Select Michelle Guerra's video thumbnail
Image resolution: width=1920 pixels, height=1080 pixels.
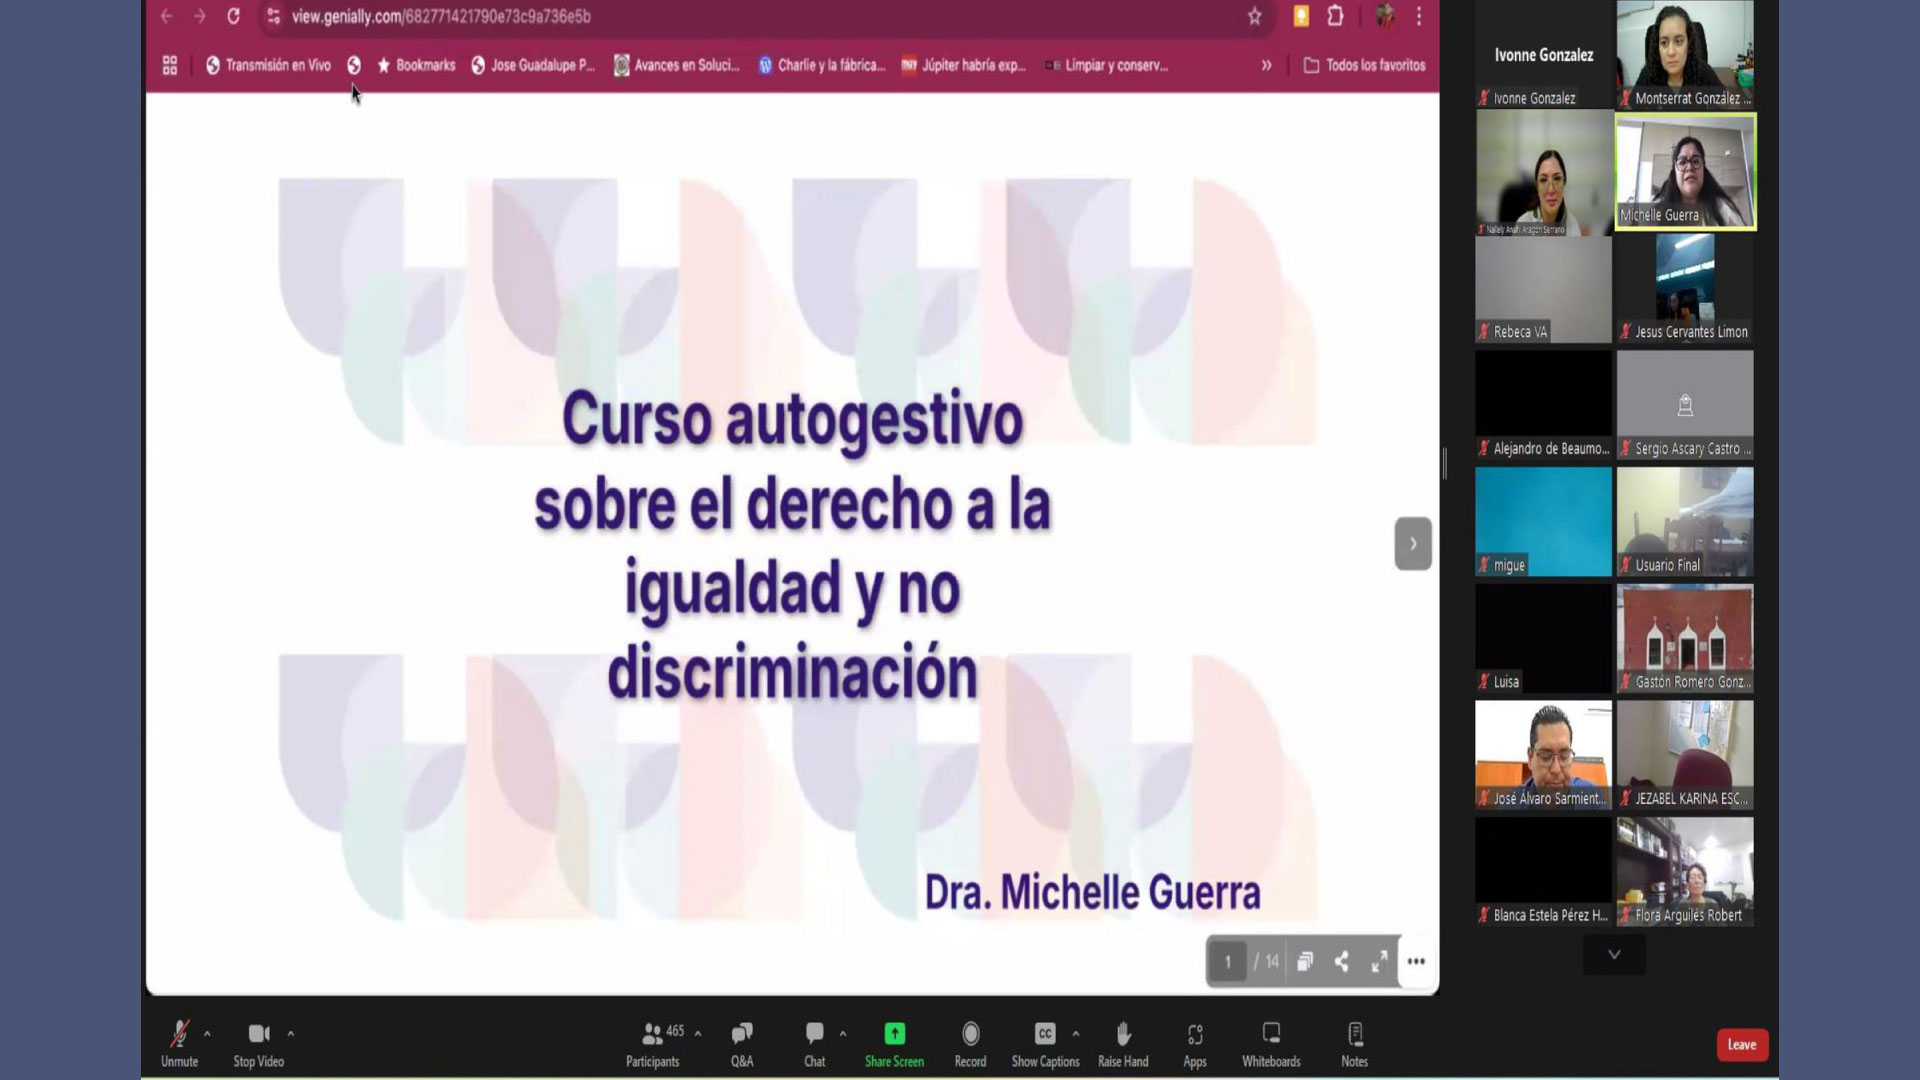pyautogui.click(x=1685, y=172)
